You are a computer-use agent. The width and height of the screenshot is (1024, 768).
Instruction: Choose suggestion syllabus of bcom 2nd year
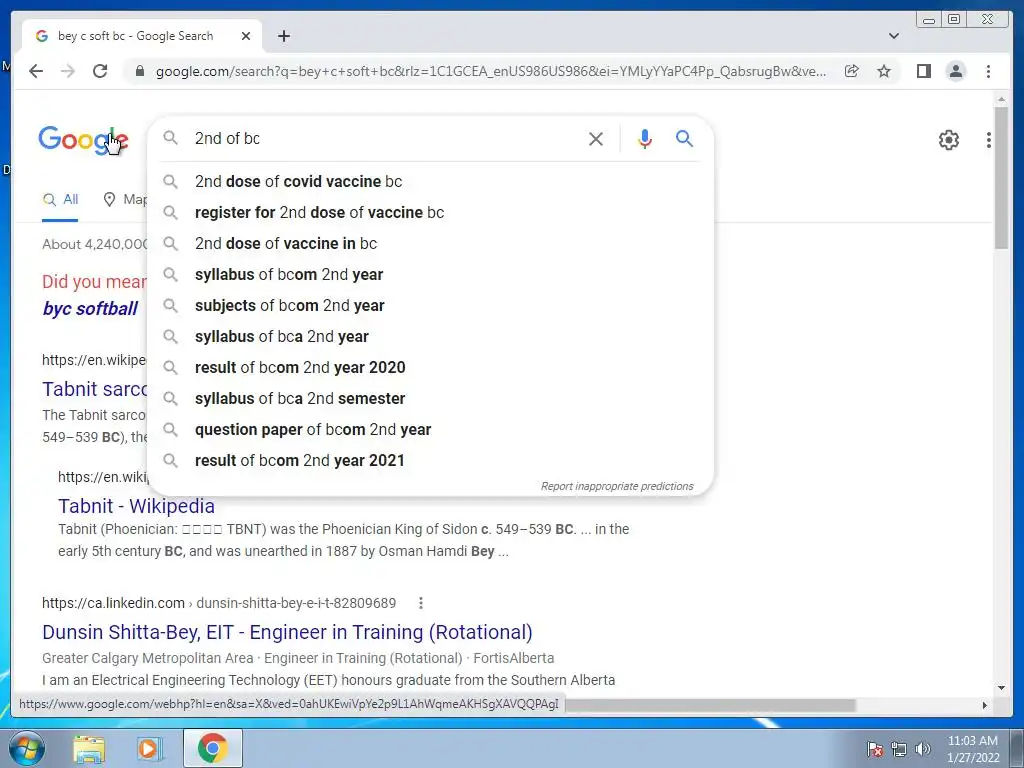coord(431,274)
